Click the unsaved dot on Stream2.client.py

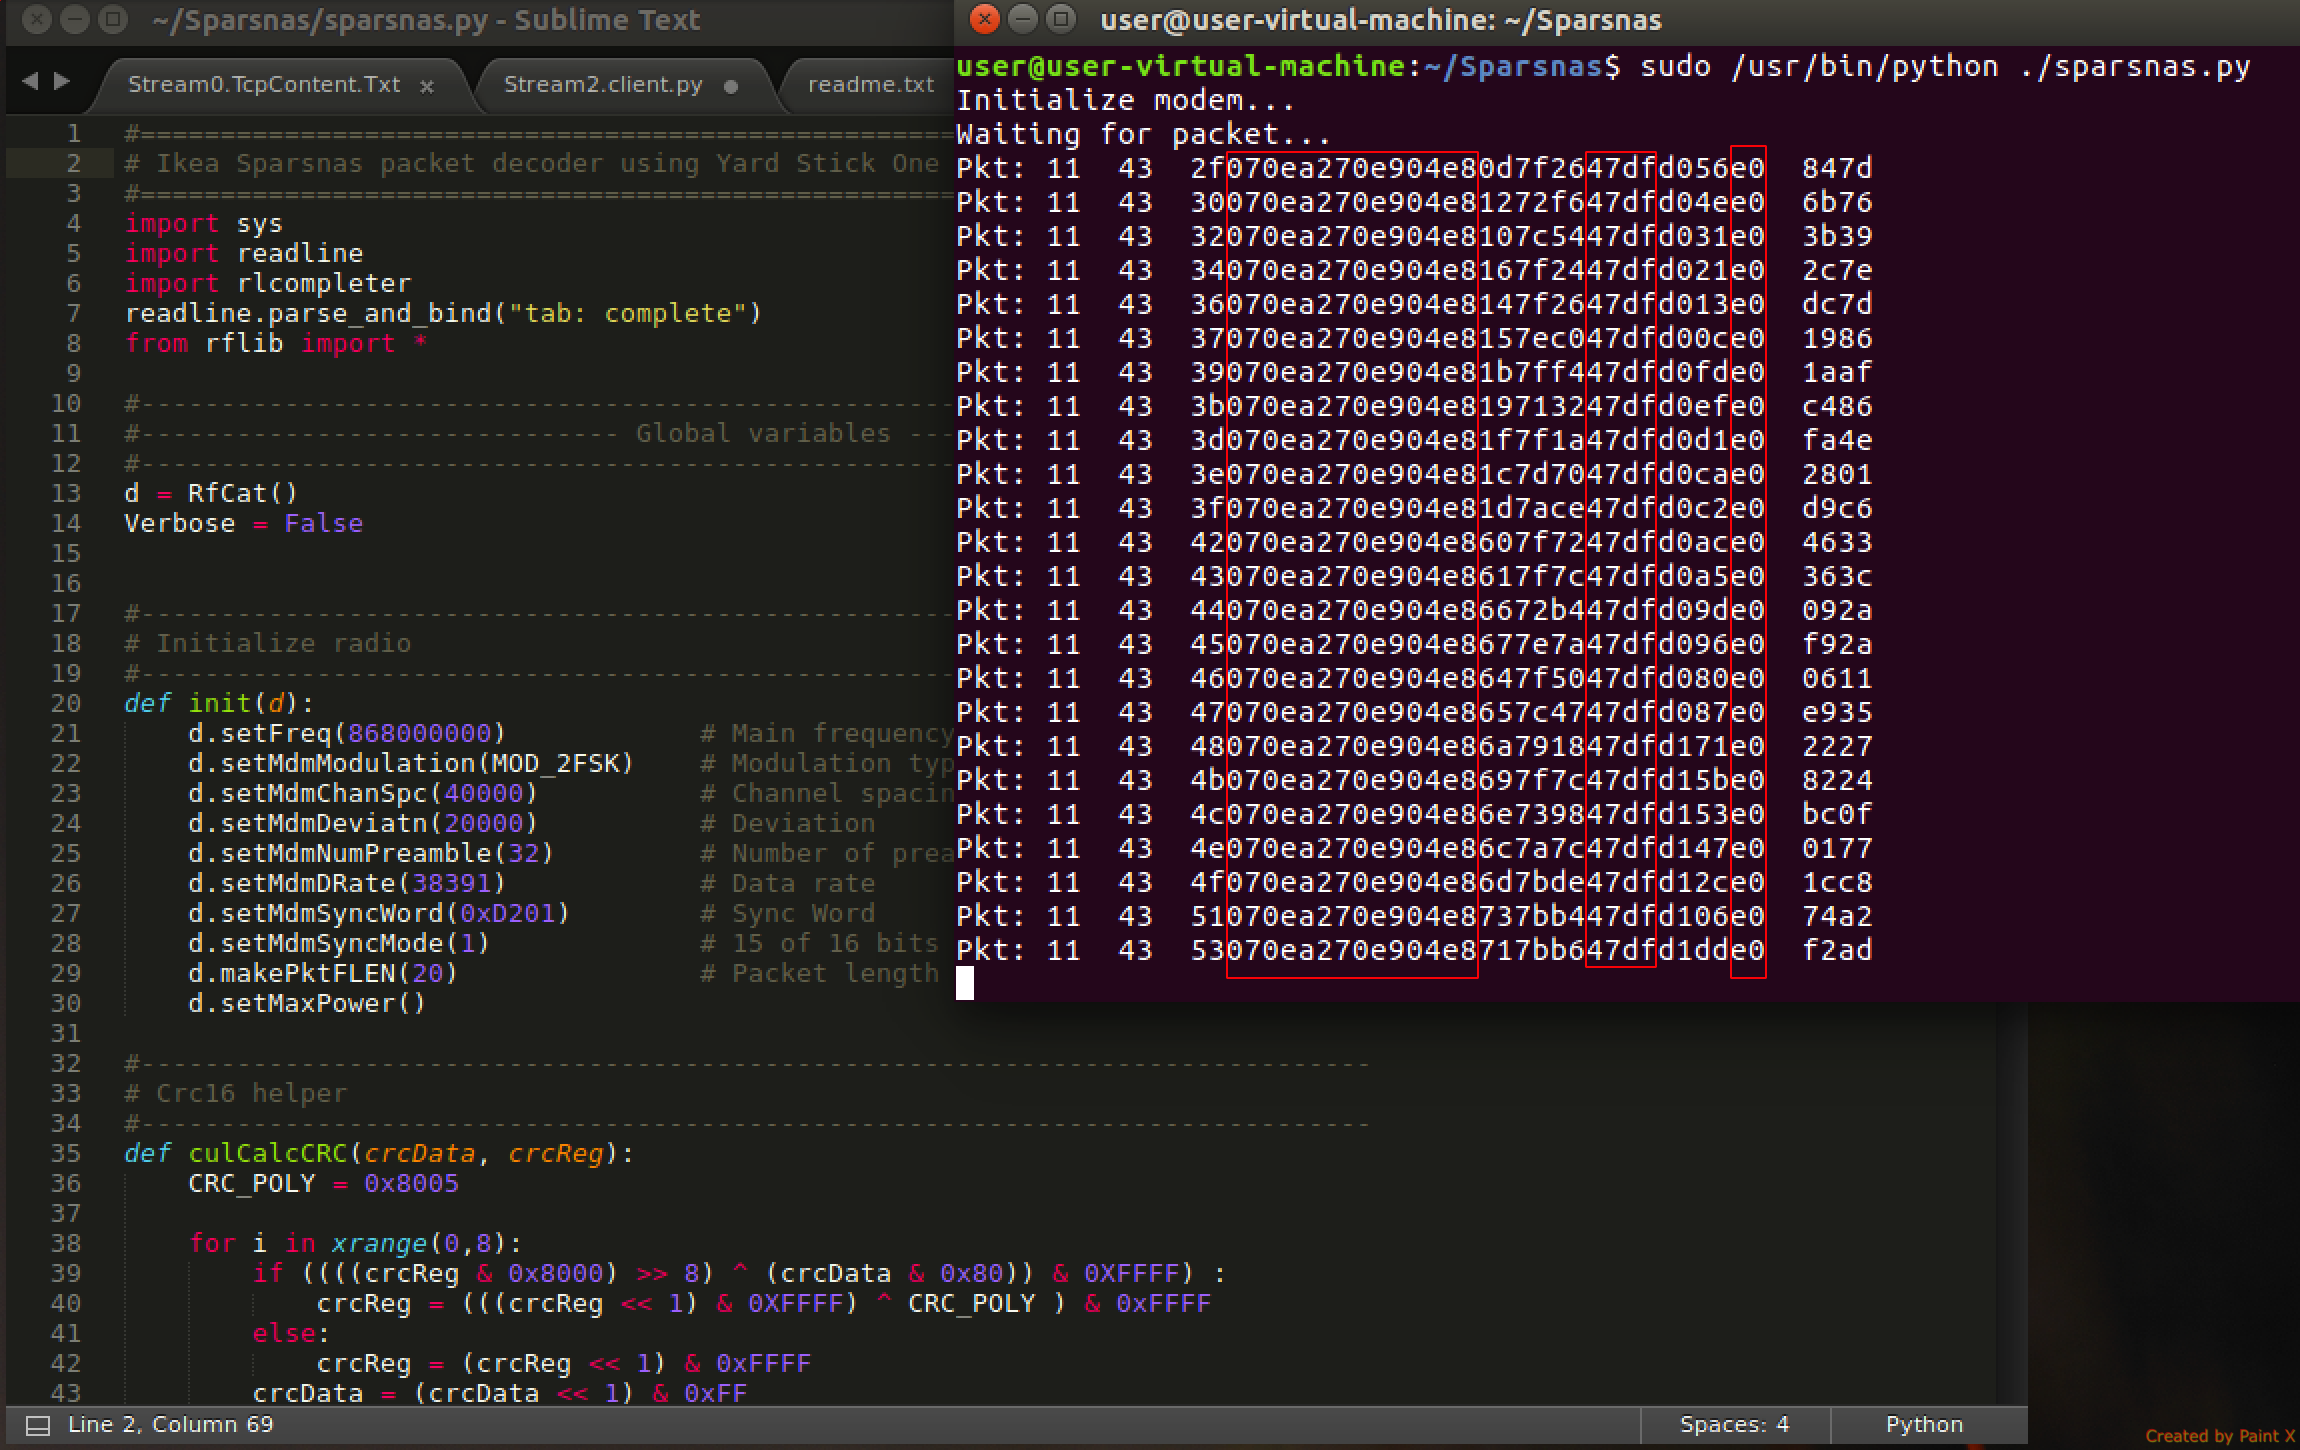[731, 87]
